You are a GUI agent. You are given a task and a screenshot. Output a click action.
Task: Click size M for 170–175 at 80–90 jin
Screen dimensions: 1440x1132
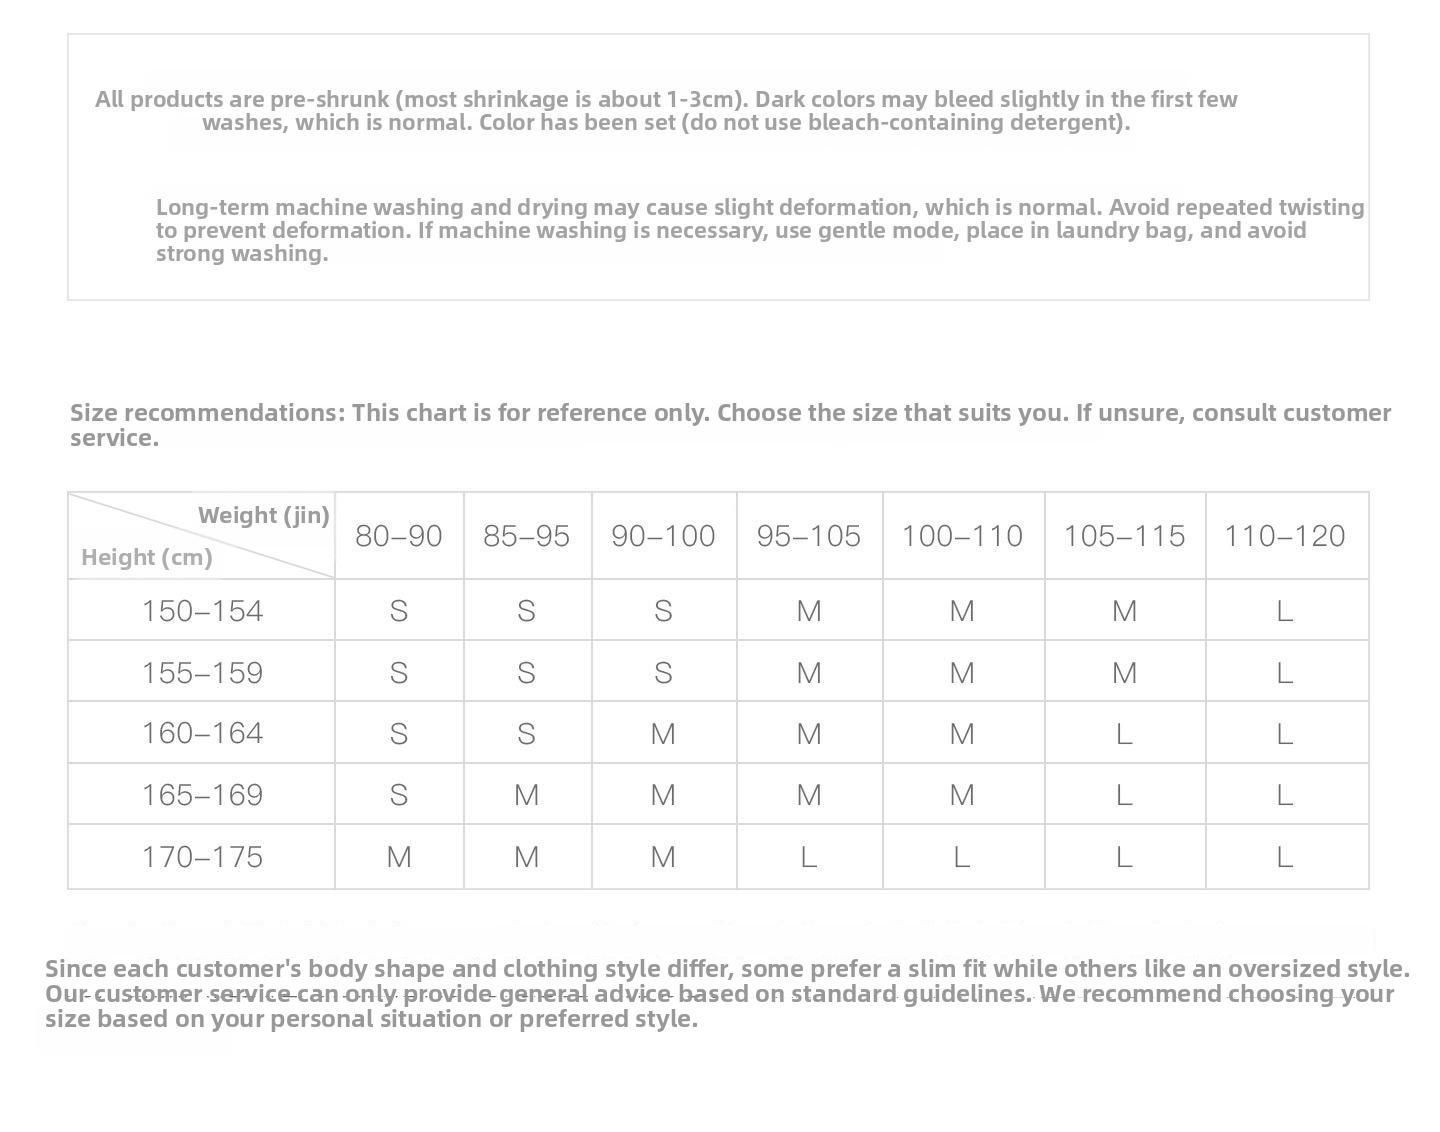[399, 857]
